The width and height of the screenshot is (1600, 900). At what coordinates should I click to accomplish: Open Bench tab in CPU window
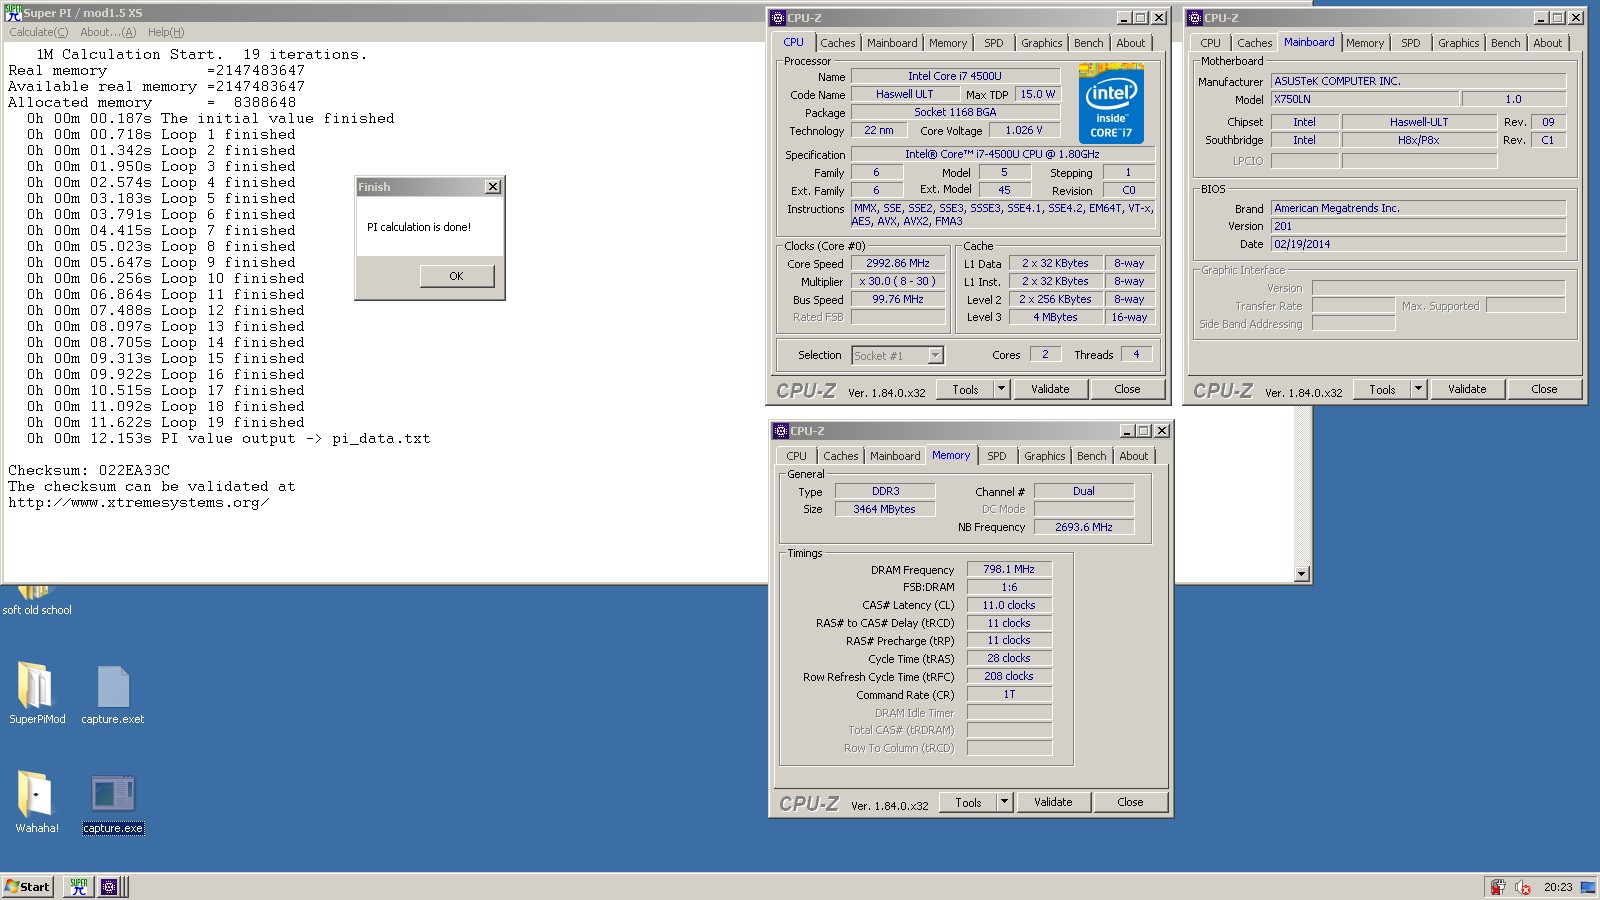point(1088,43)
